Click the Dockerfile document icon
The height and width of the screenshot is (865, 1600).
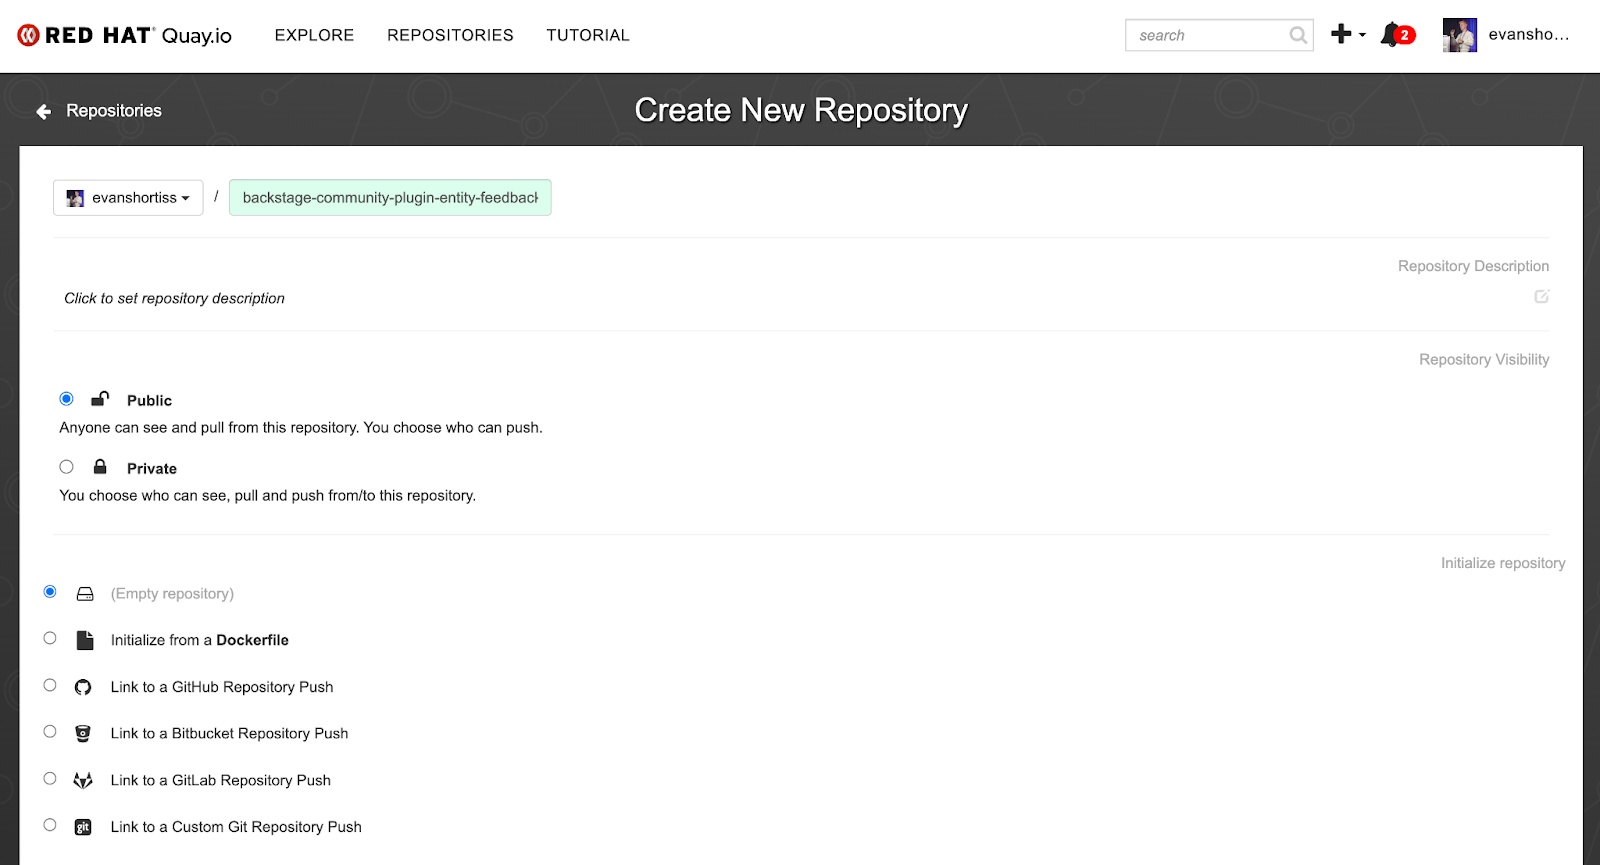85,640
